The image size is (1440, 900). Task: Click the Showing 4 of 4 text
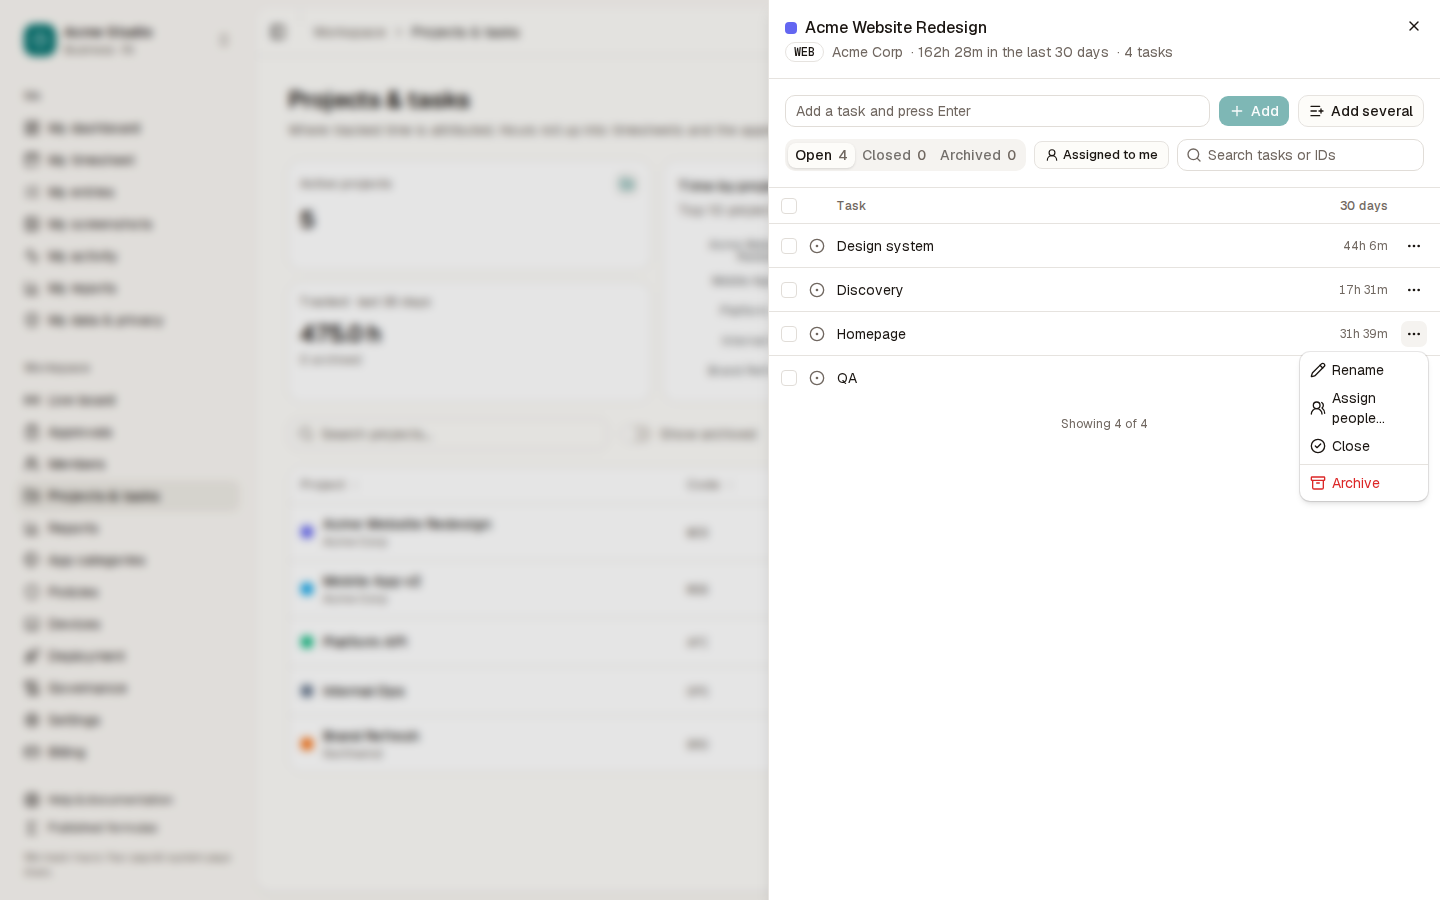point(1104,424)
